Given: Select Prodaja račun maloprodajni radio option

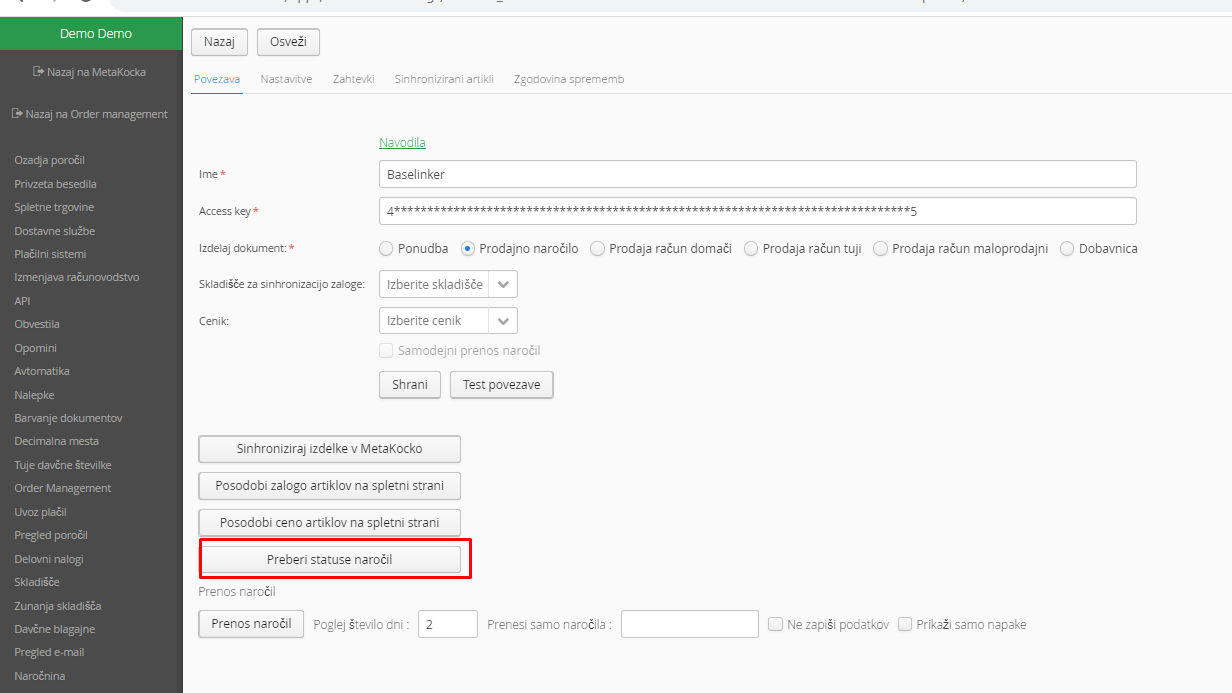Looking at the screenshot, I should [881, 249].
